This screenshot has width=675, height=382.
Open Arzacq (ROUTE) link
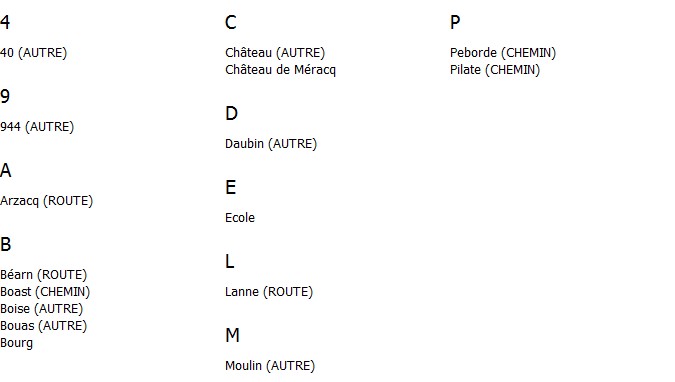tap(46, 201)
